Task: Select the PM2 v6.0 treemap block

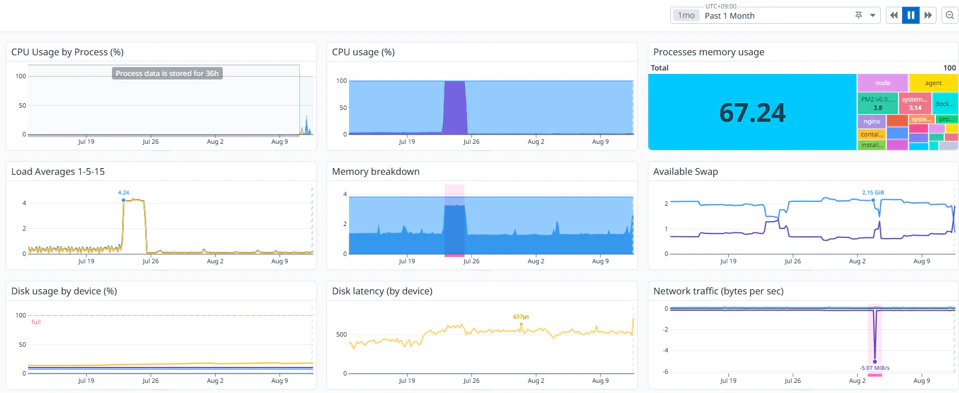Action: (x=878, y=103)
